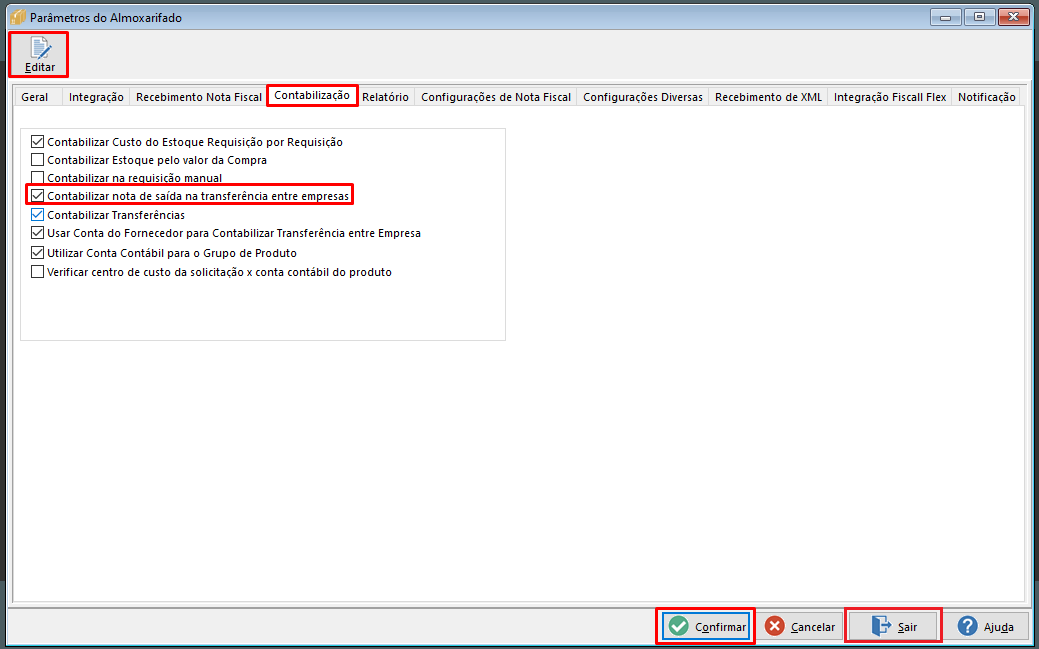This screenshot has height=649, width=1039.
Task: Enable Verificar centro de custo da solicitação
Action: (38, 272)
